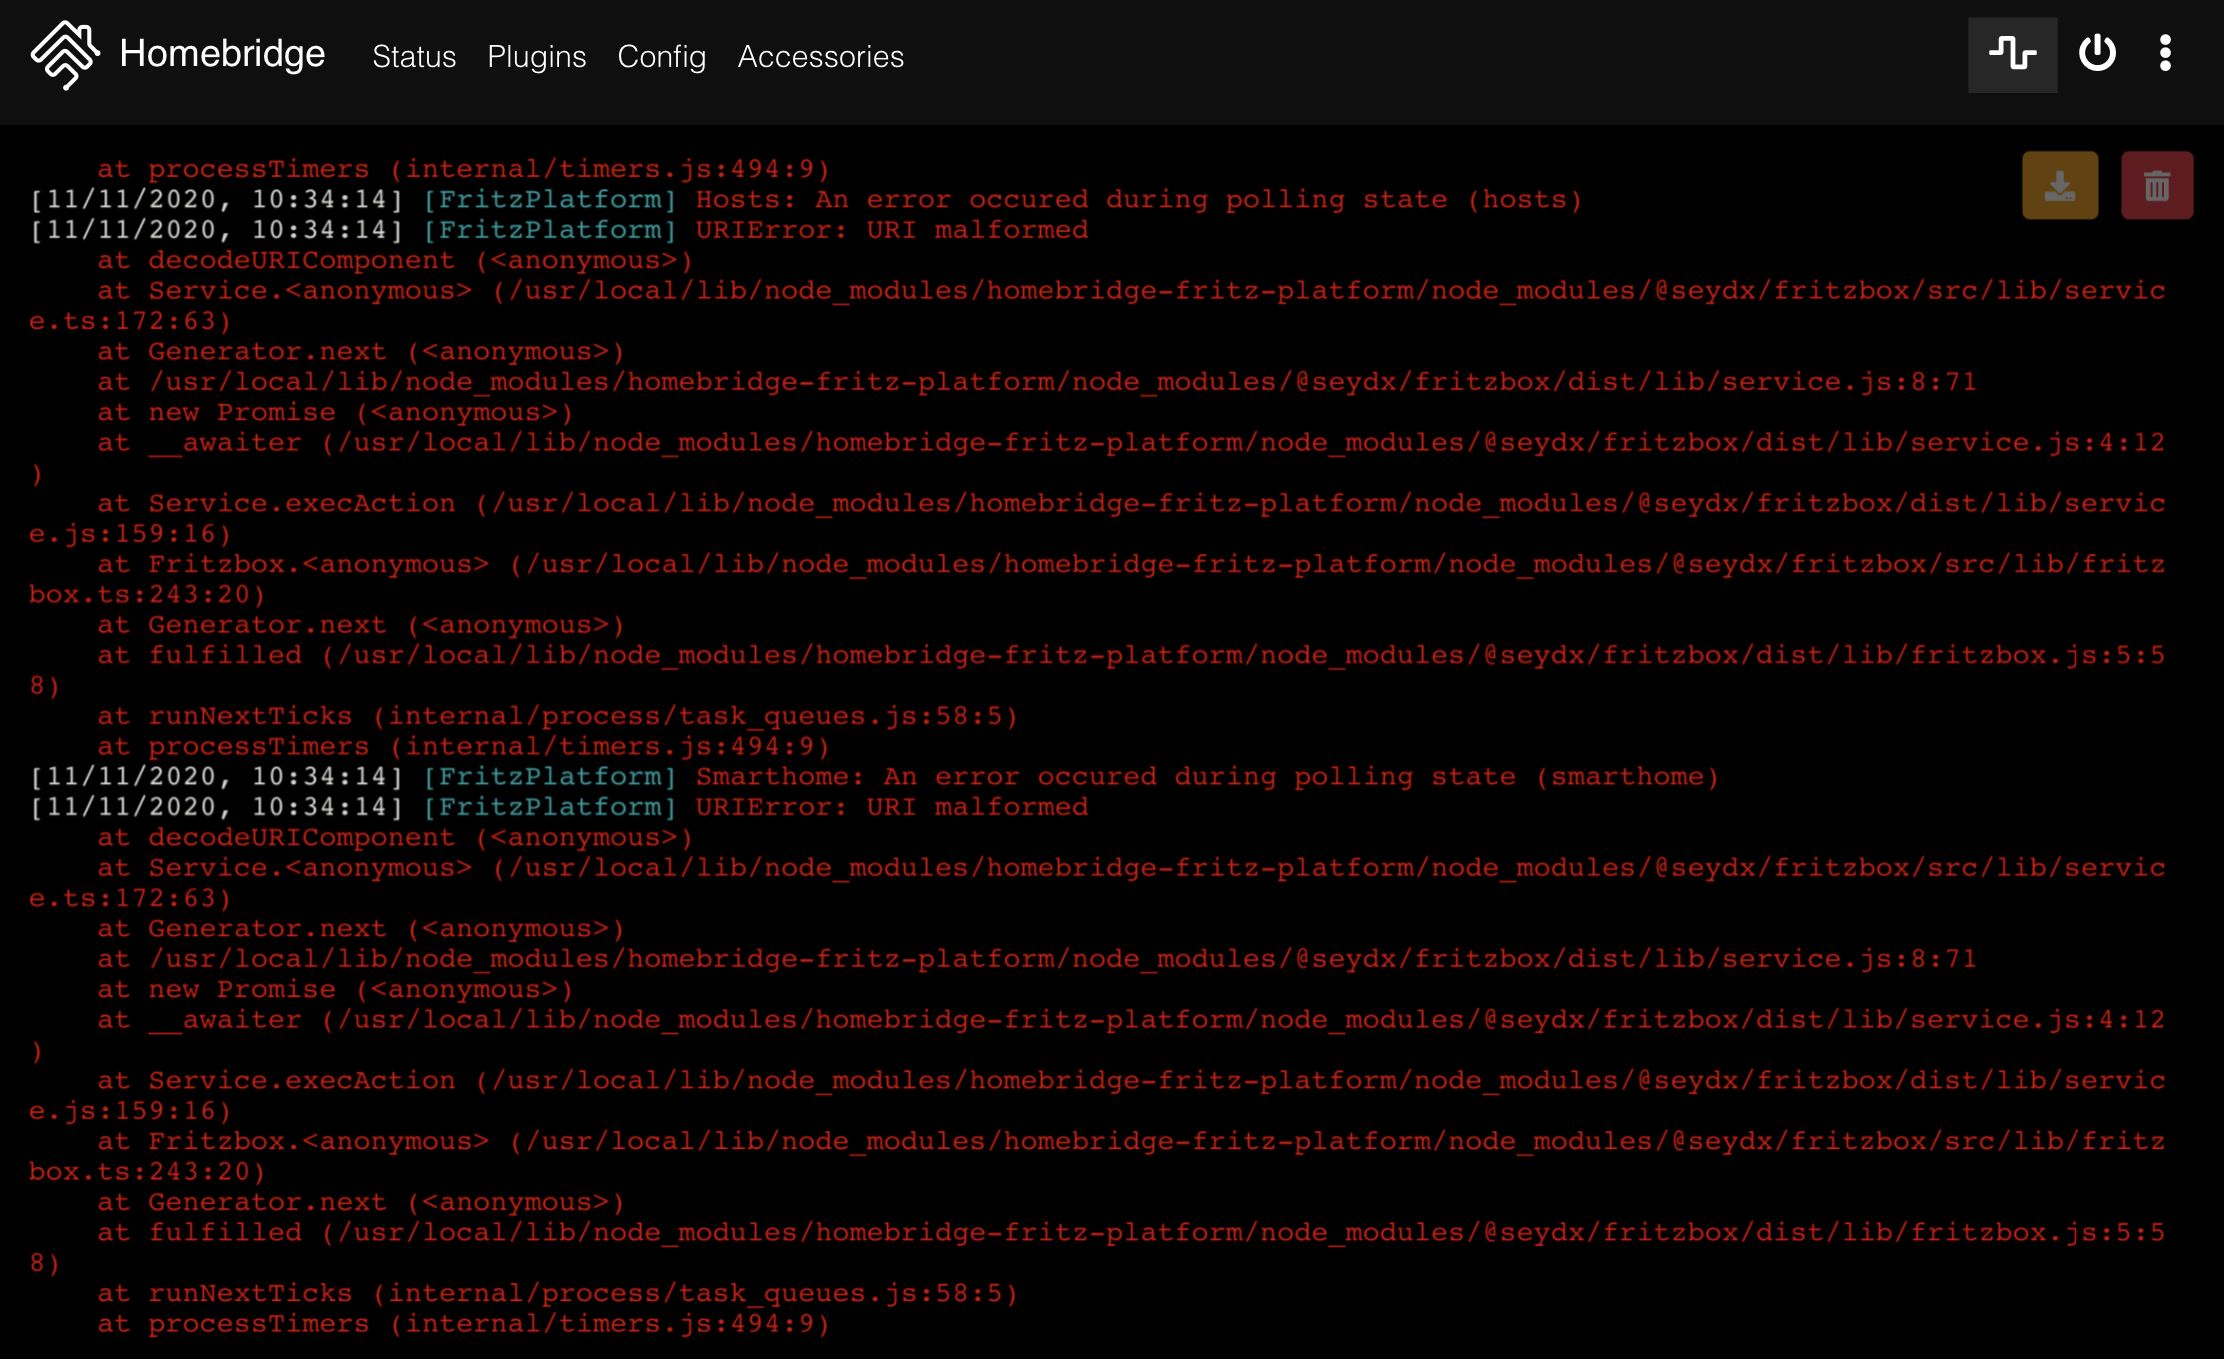Click a 10:34:14 timestamp entry
Screen dimensions: 2224x1359
(x=213, y=199)
